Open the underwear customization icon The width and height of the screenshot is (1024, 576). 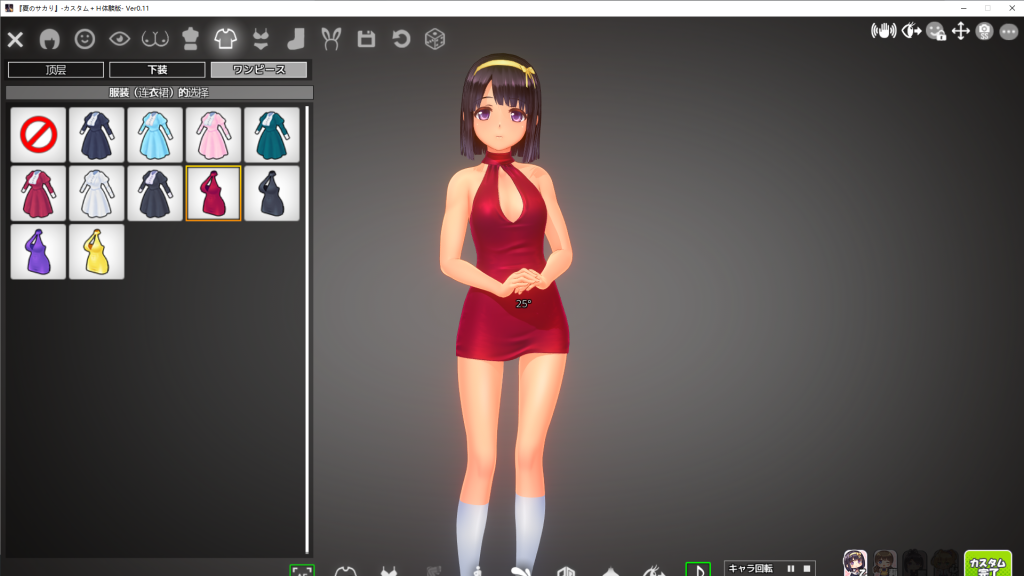[262, 40]
